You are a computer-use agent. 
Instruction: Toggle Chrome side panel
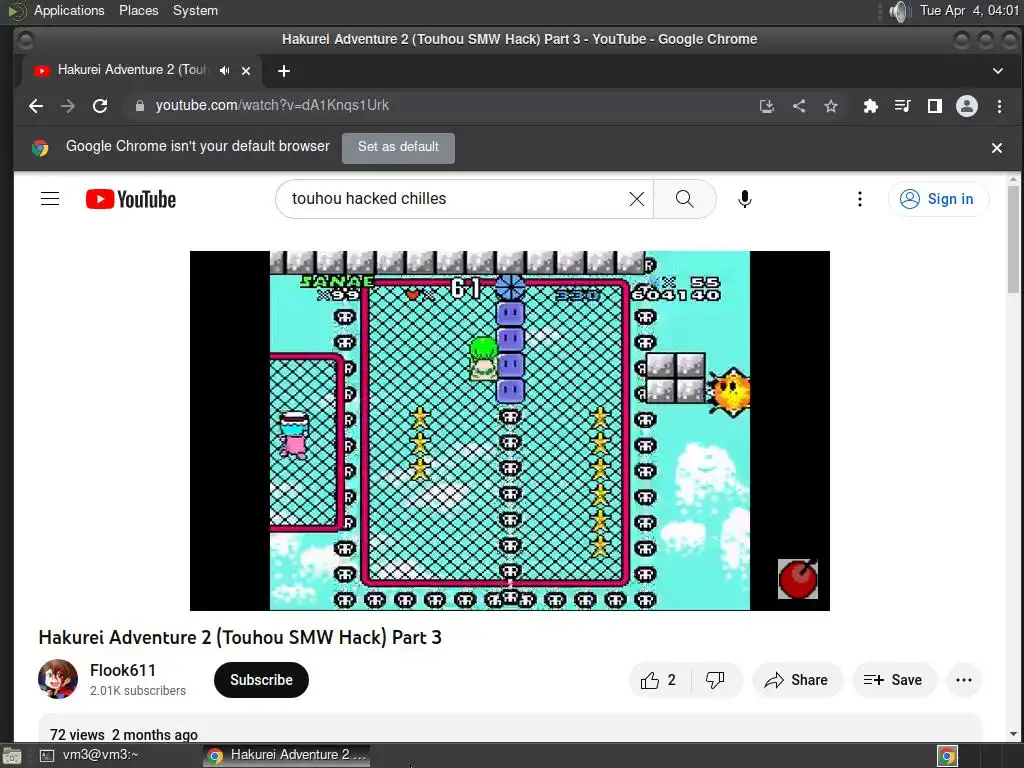coord(935,106)
